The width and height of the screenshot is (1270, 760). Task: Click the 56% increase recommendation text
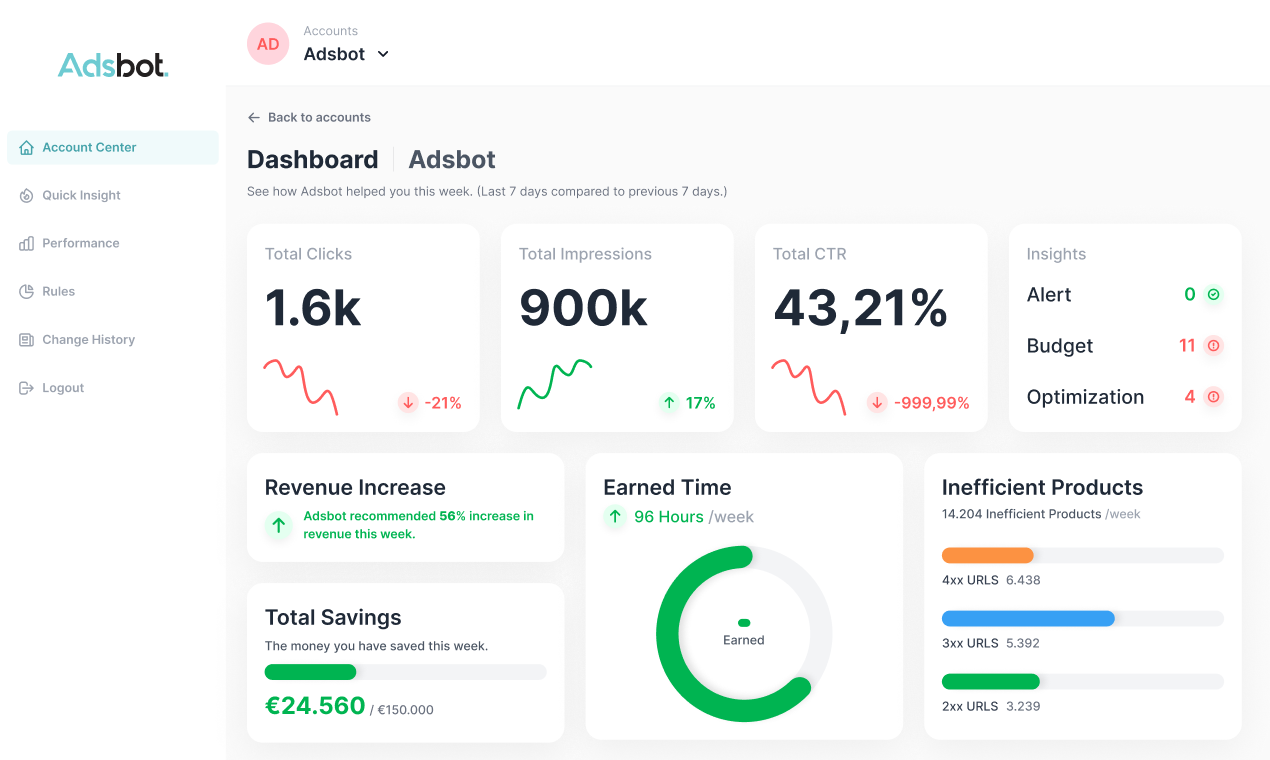click(x=419, y=525)
